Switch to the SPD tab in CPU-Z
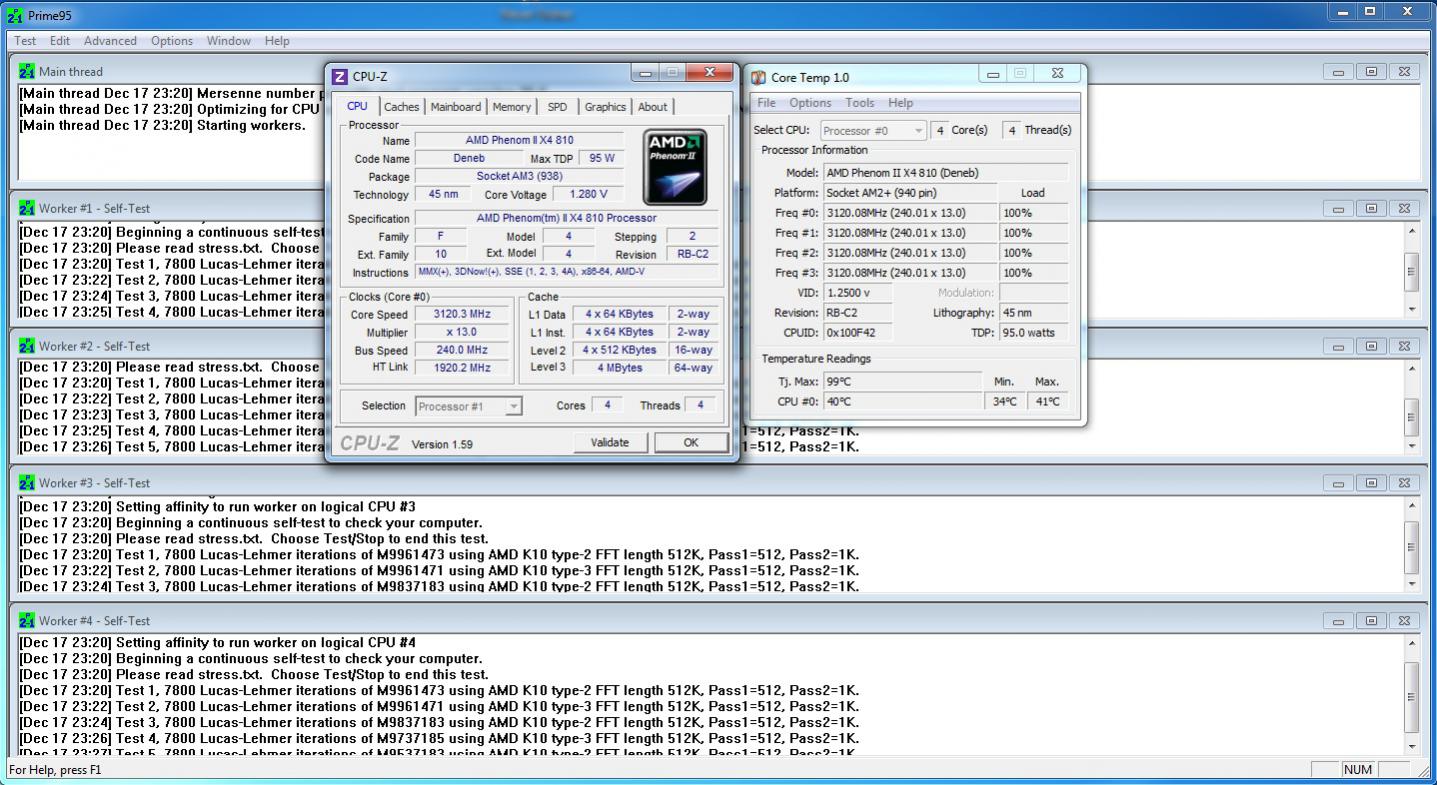1437x785 pixels. pyautogui.click(x=557, y=107)
